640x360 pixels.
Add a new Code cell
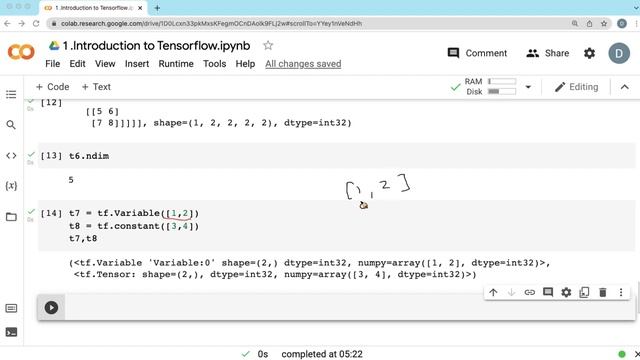(x=53, y=87)
